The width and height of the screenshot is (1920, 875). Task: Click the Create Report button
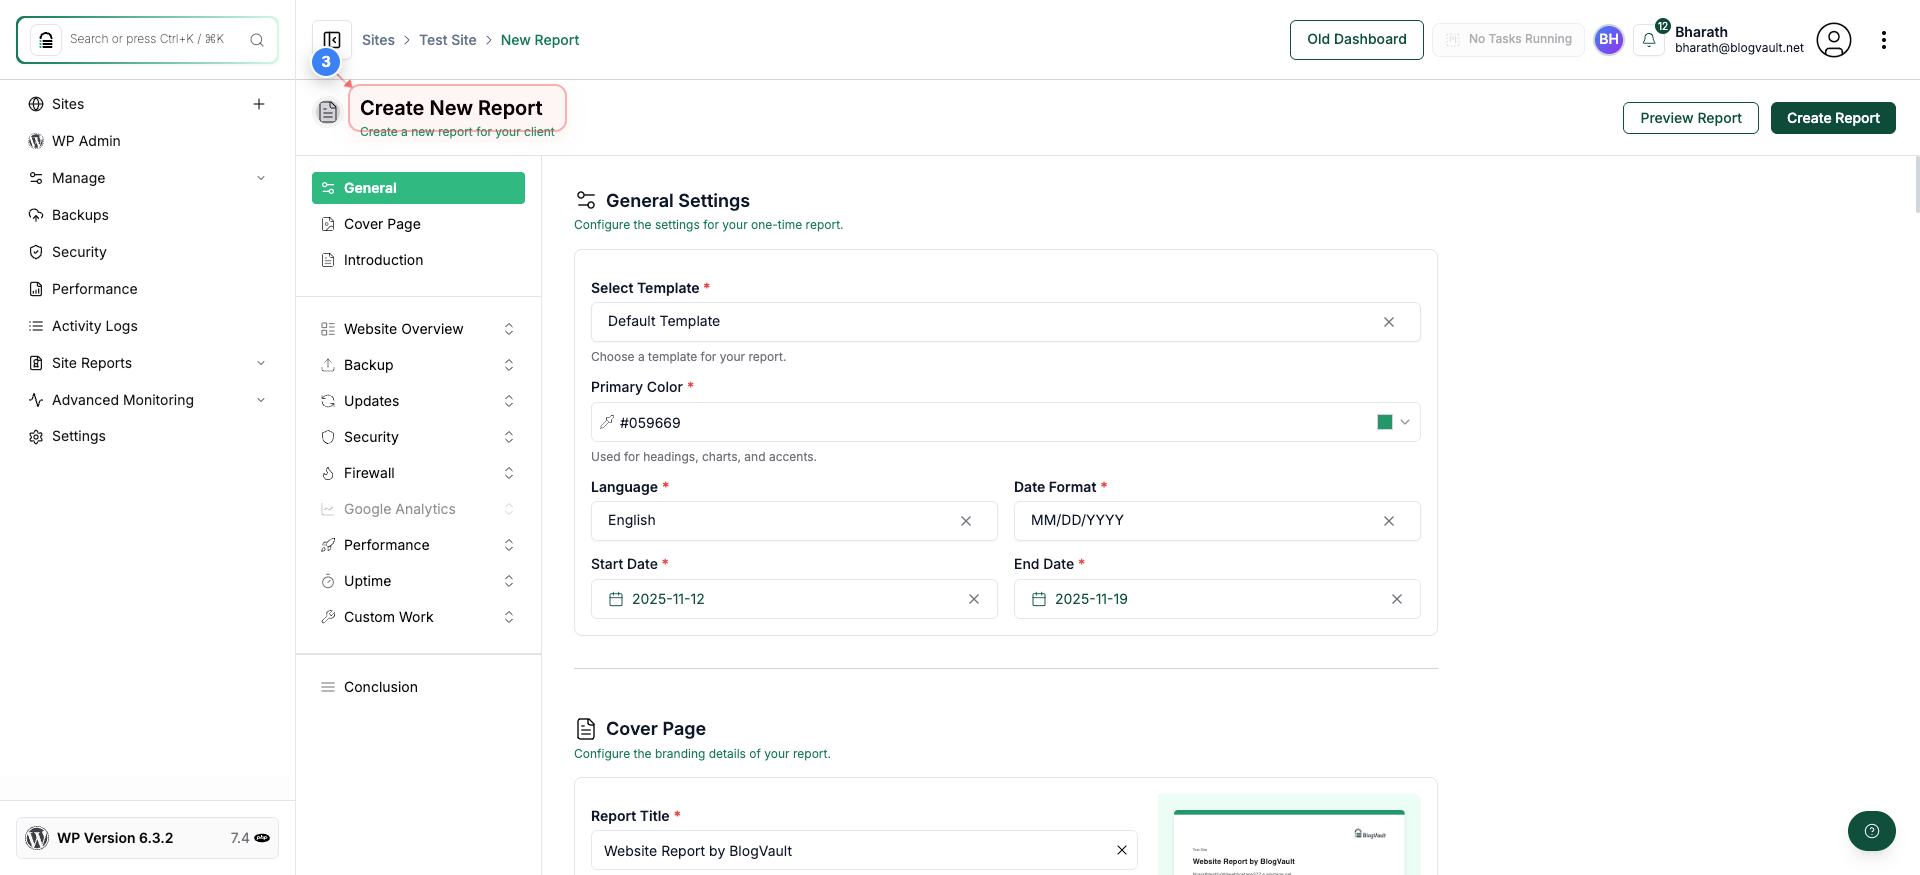(1833, 118)
